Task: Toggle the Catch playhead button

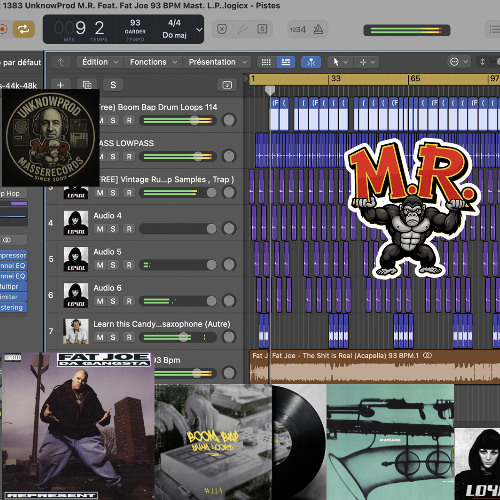Action: [x=311, y=62]
